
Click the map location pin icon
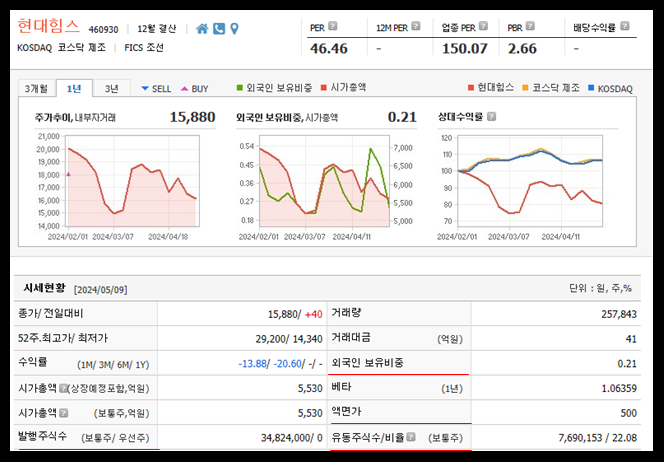[x=234, y=28]
